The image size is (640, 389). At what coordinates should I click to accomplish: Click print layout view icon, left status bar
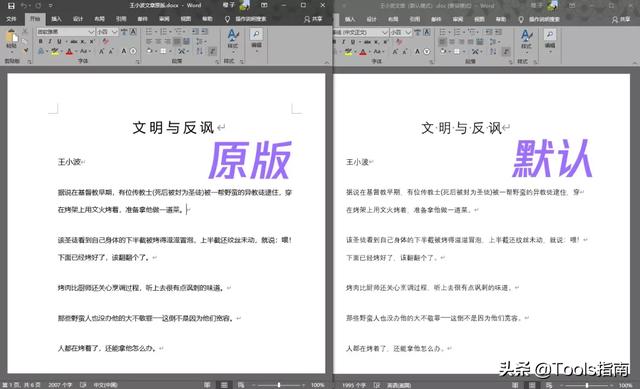pos(224,385)
